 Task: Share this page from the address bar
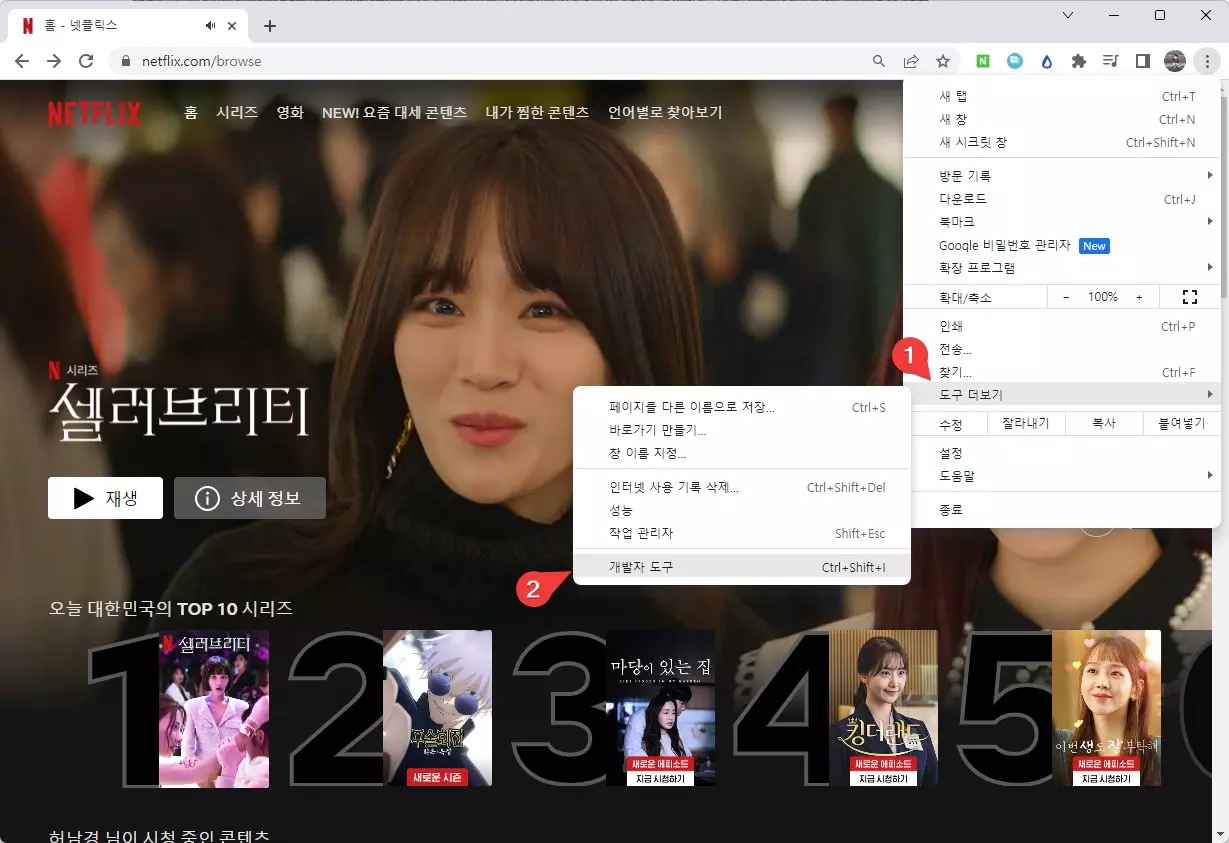(911, 61)
